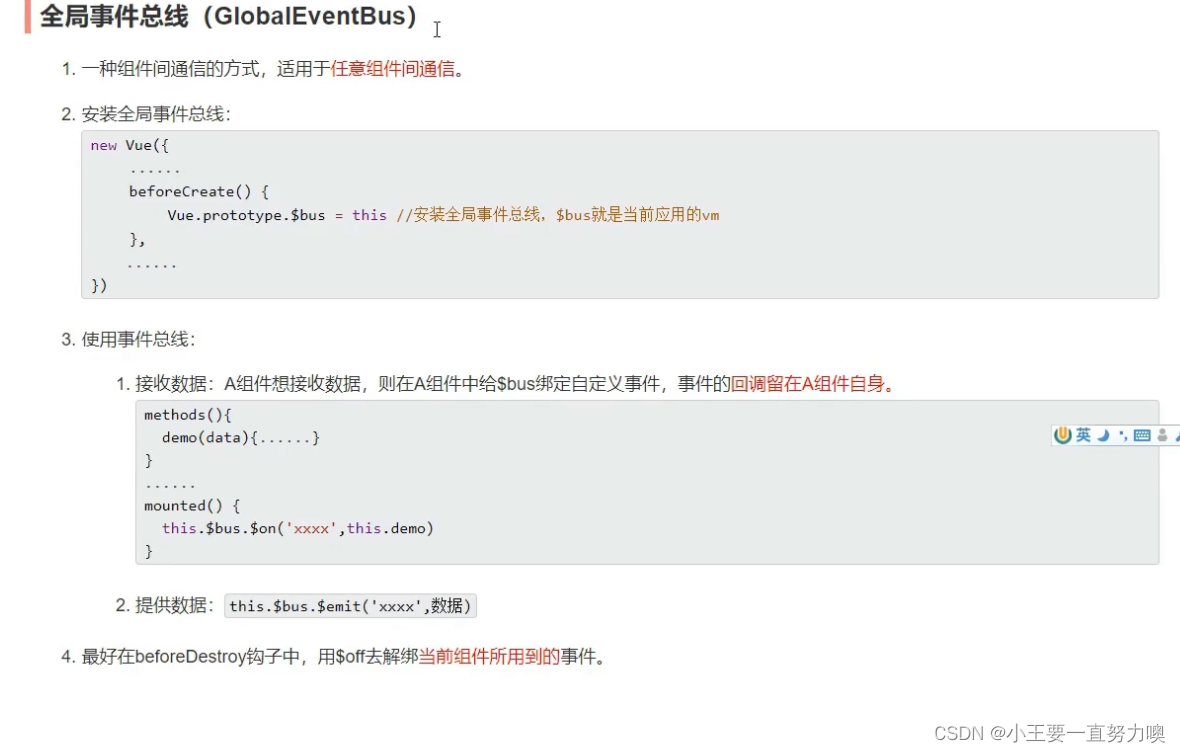Image resolution: width=1180 pixels, height=753 pixels.
Task: Click the gray user account icon
Action: coord(1162,435)
